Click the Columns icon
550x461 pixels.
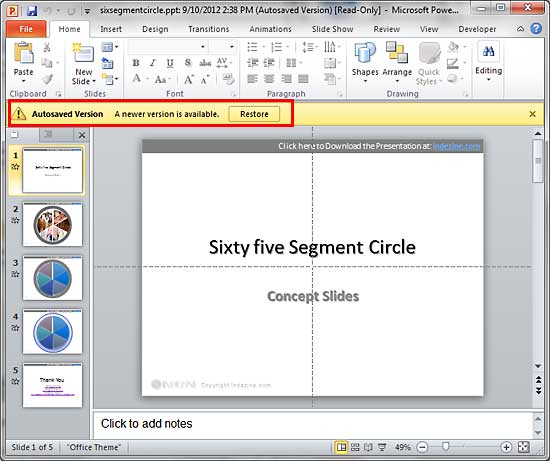(x=291, y=63)
